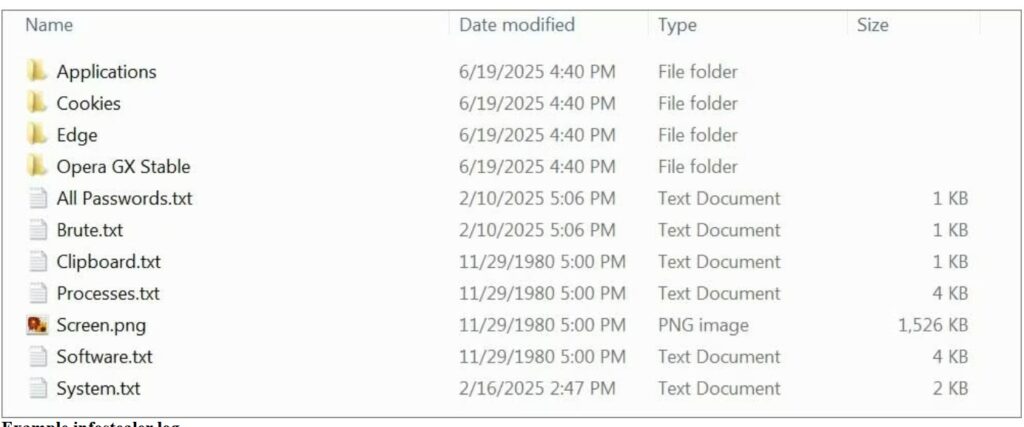Select the System.txt file name
The width and height of the screenshot is (1024, 427).
(x=98, y=389)
